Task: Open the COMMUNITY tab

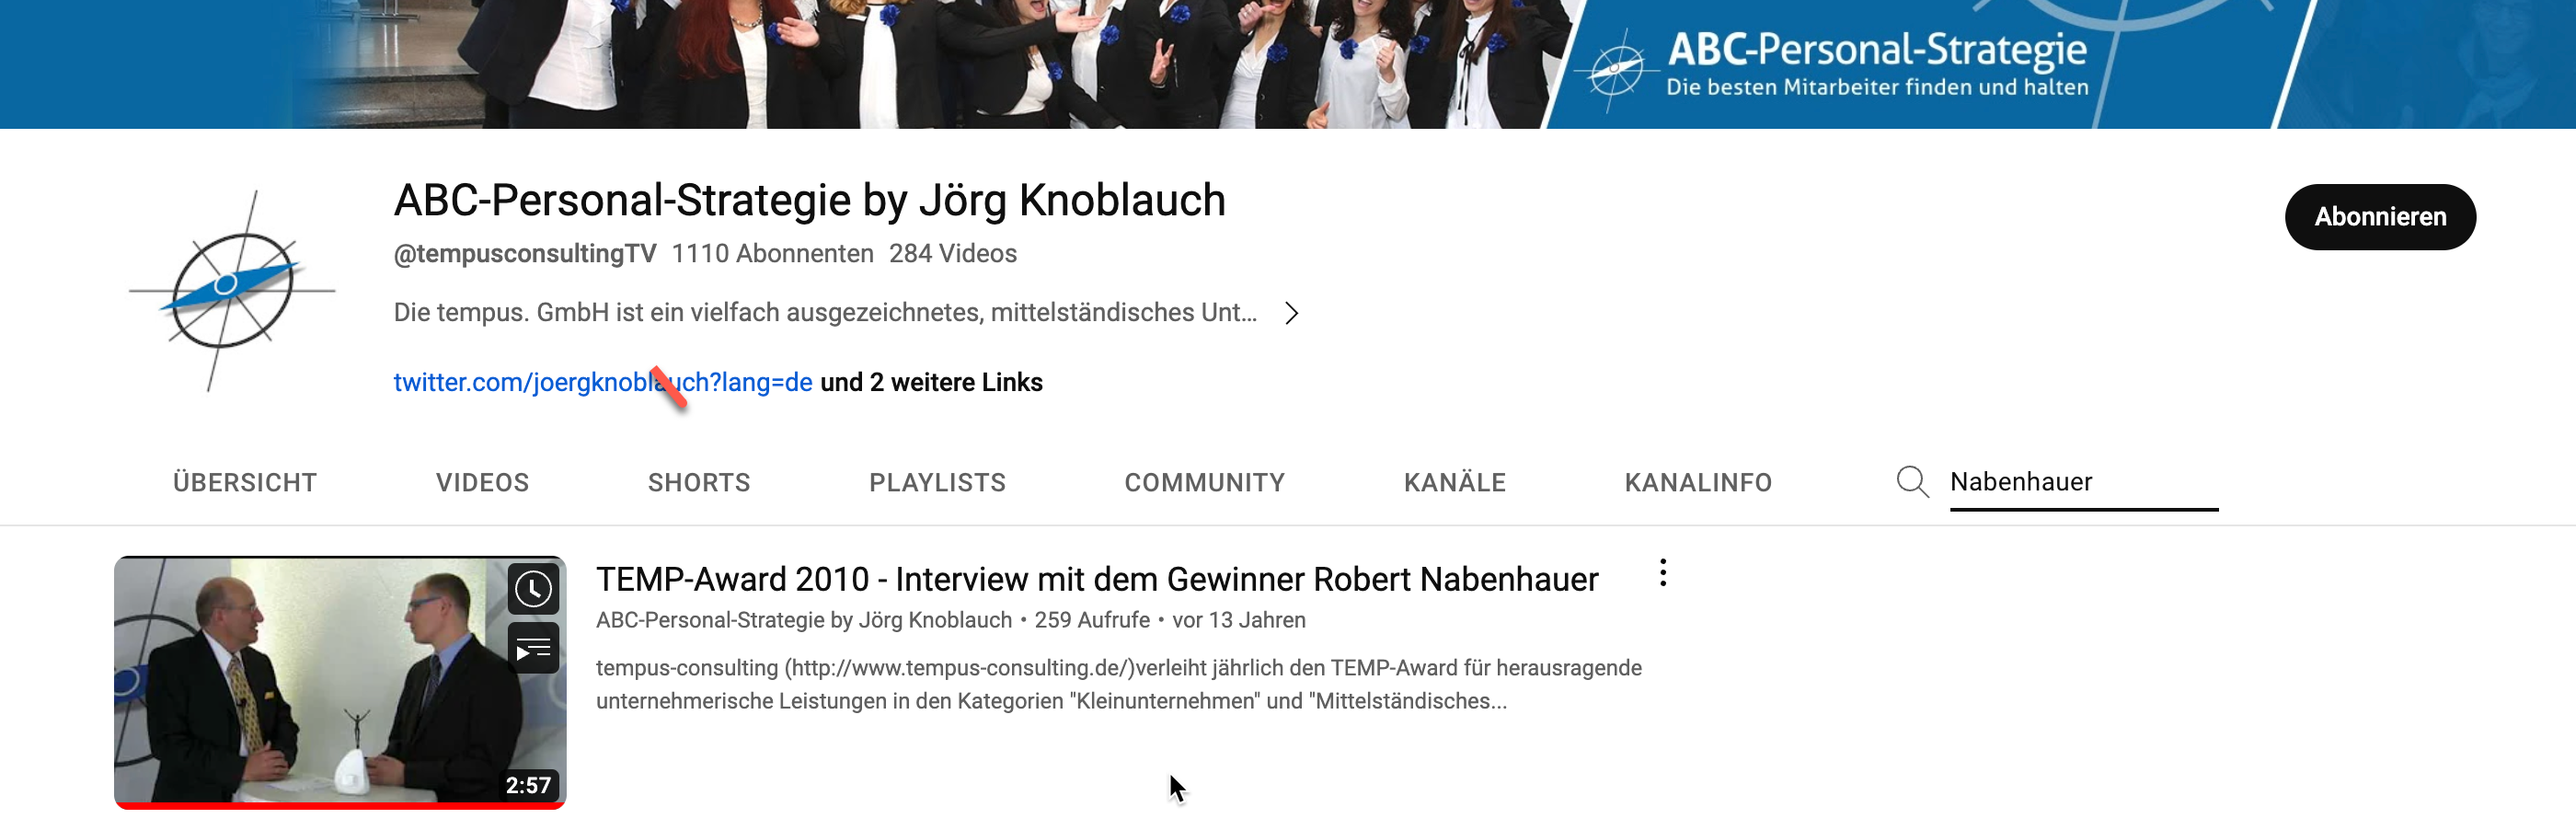Action: [x=1204, y=483]
